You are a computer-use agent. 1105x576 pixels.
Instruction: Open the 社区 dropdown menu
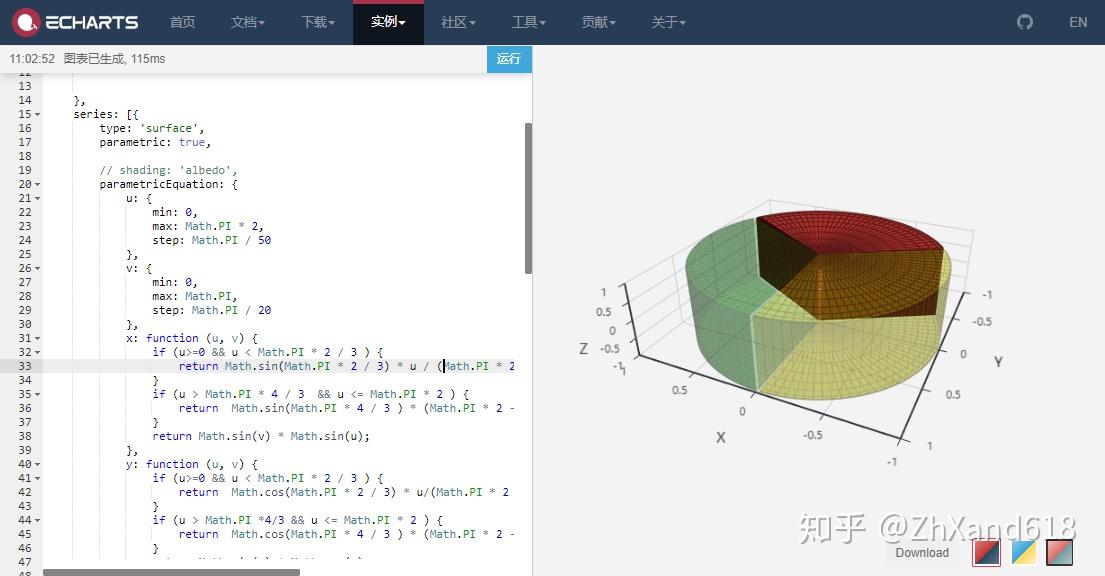click(458, 21)
